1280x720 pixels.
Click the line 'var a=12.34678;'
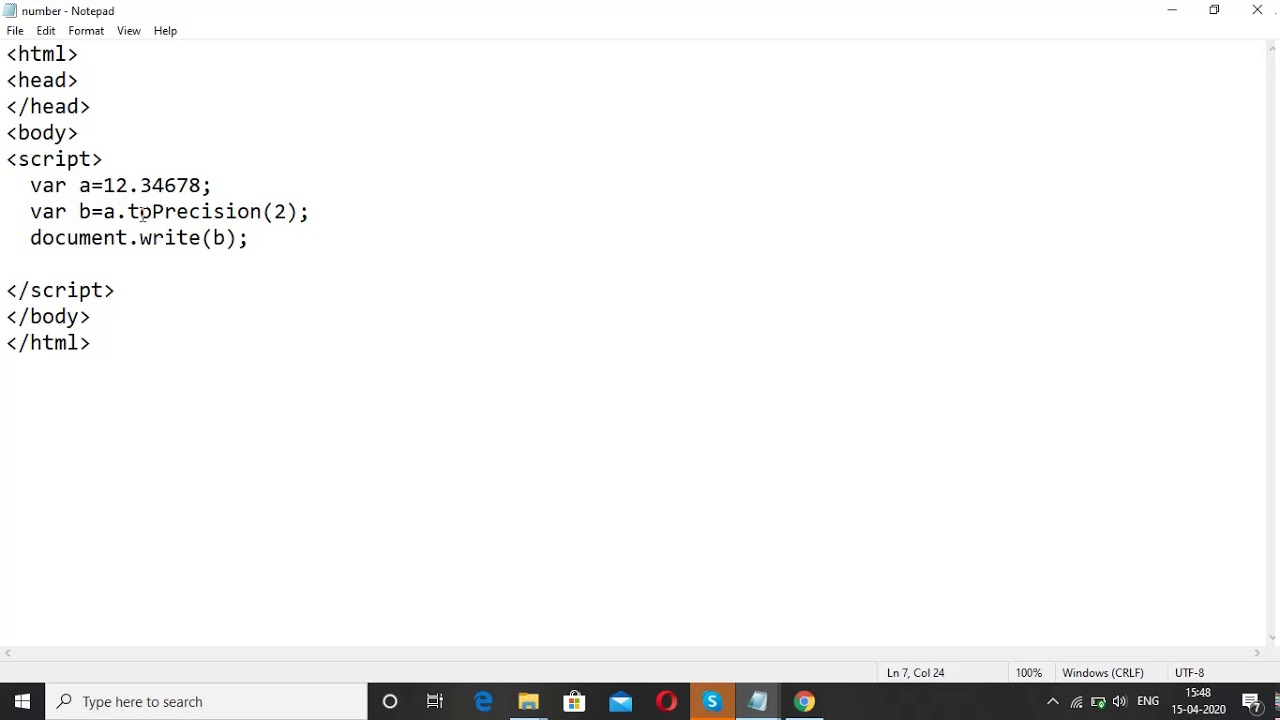pos(120,185)
